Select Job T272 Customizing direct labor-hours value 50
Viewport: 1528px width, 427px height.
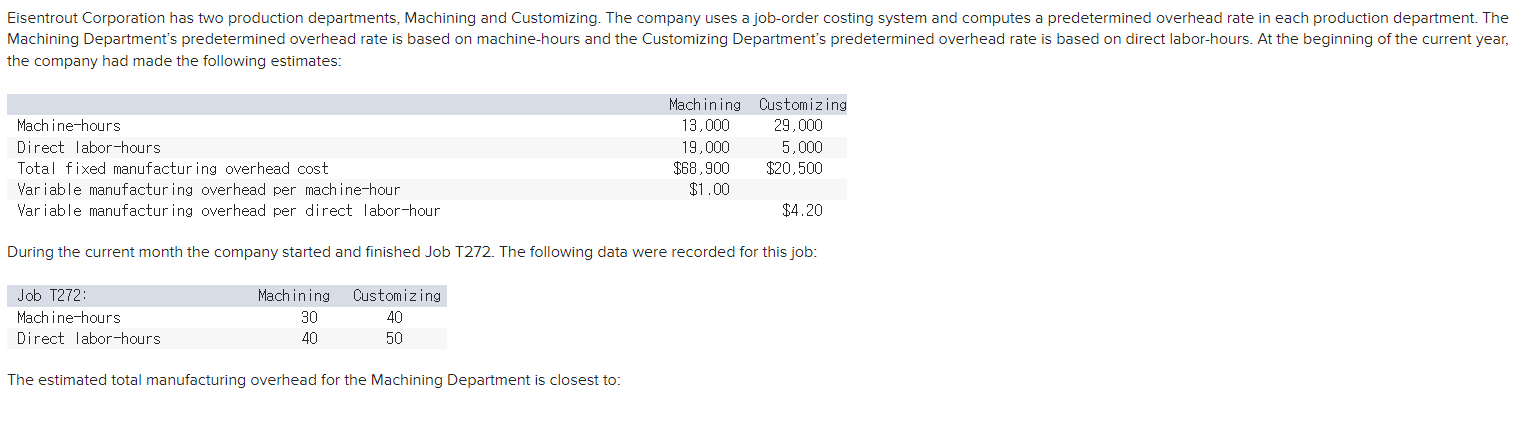(x=395, y=338)
